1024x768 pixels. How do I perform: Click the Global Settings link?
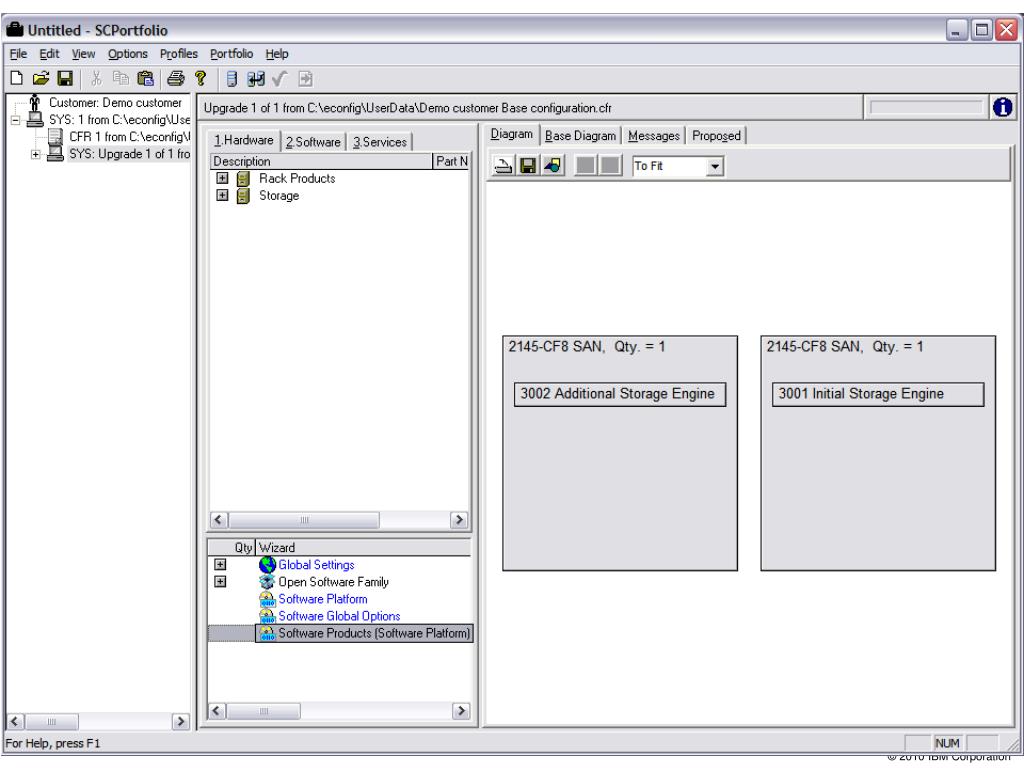(316, 565)
